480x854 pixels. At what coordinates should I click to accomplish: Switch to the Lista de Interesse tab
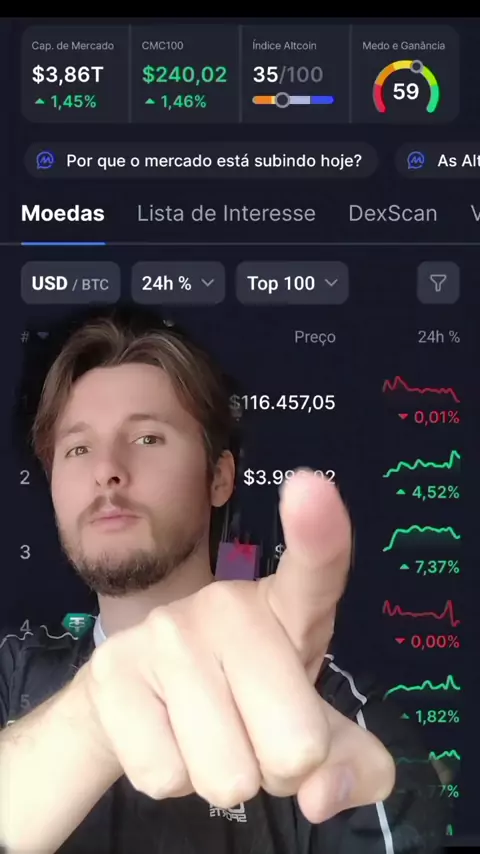(x=226, y=214)
